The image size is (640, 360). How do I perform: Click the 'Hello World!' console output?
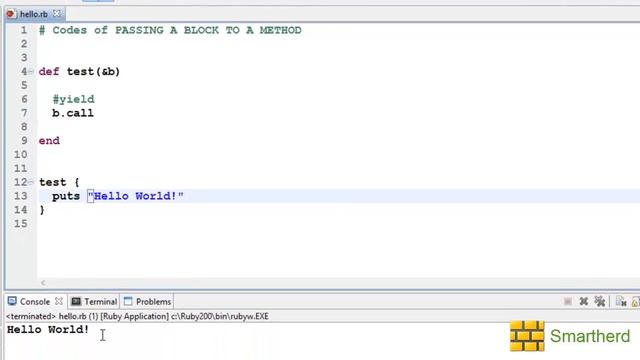pos(48,329)
